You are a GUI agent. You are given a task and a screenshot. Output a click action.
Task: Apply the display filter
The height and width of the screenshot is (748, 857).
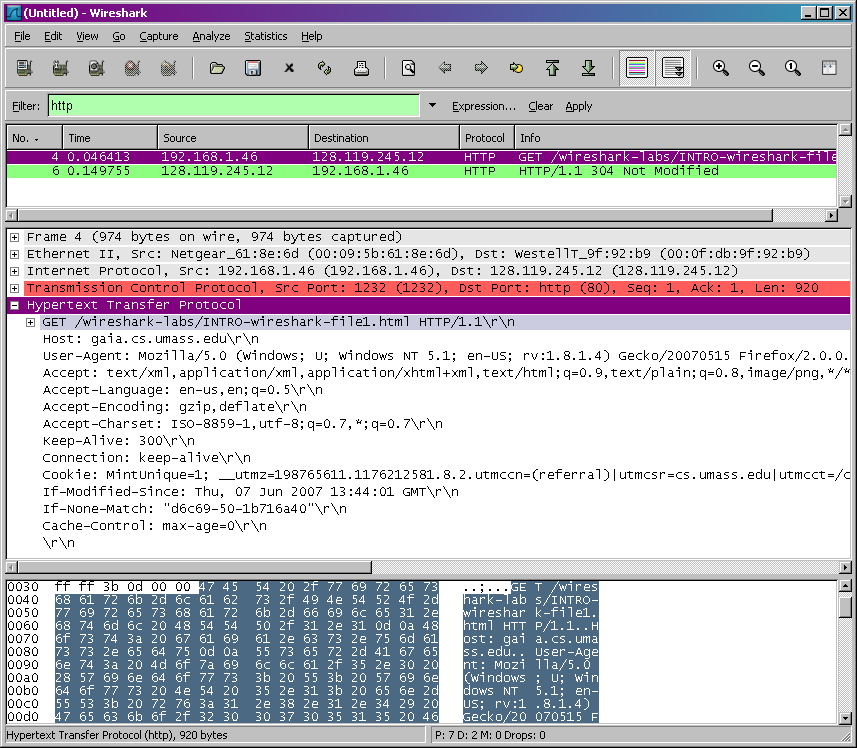579,106
